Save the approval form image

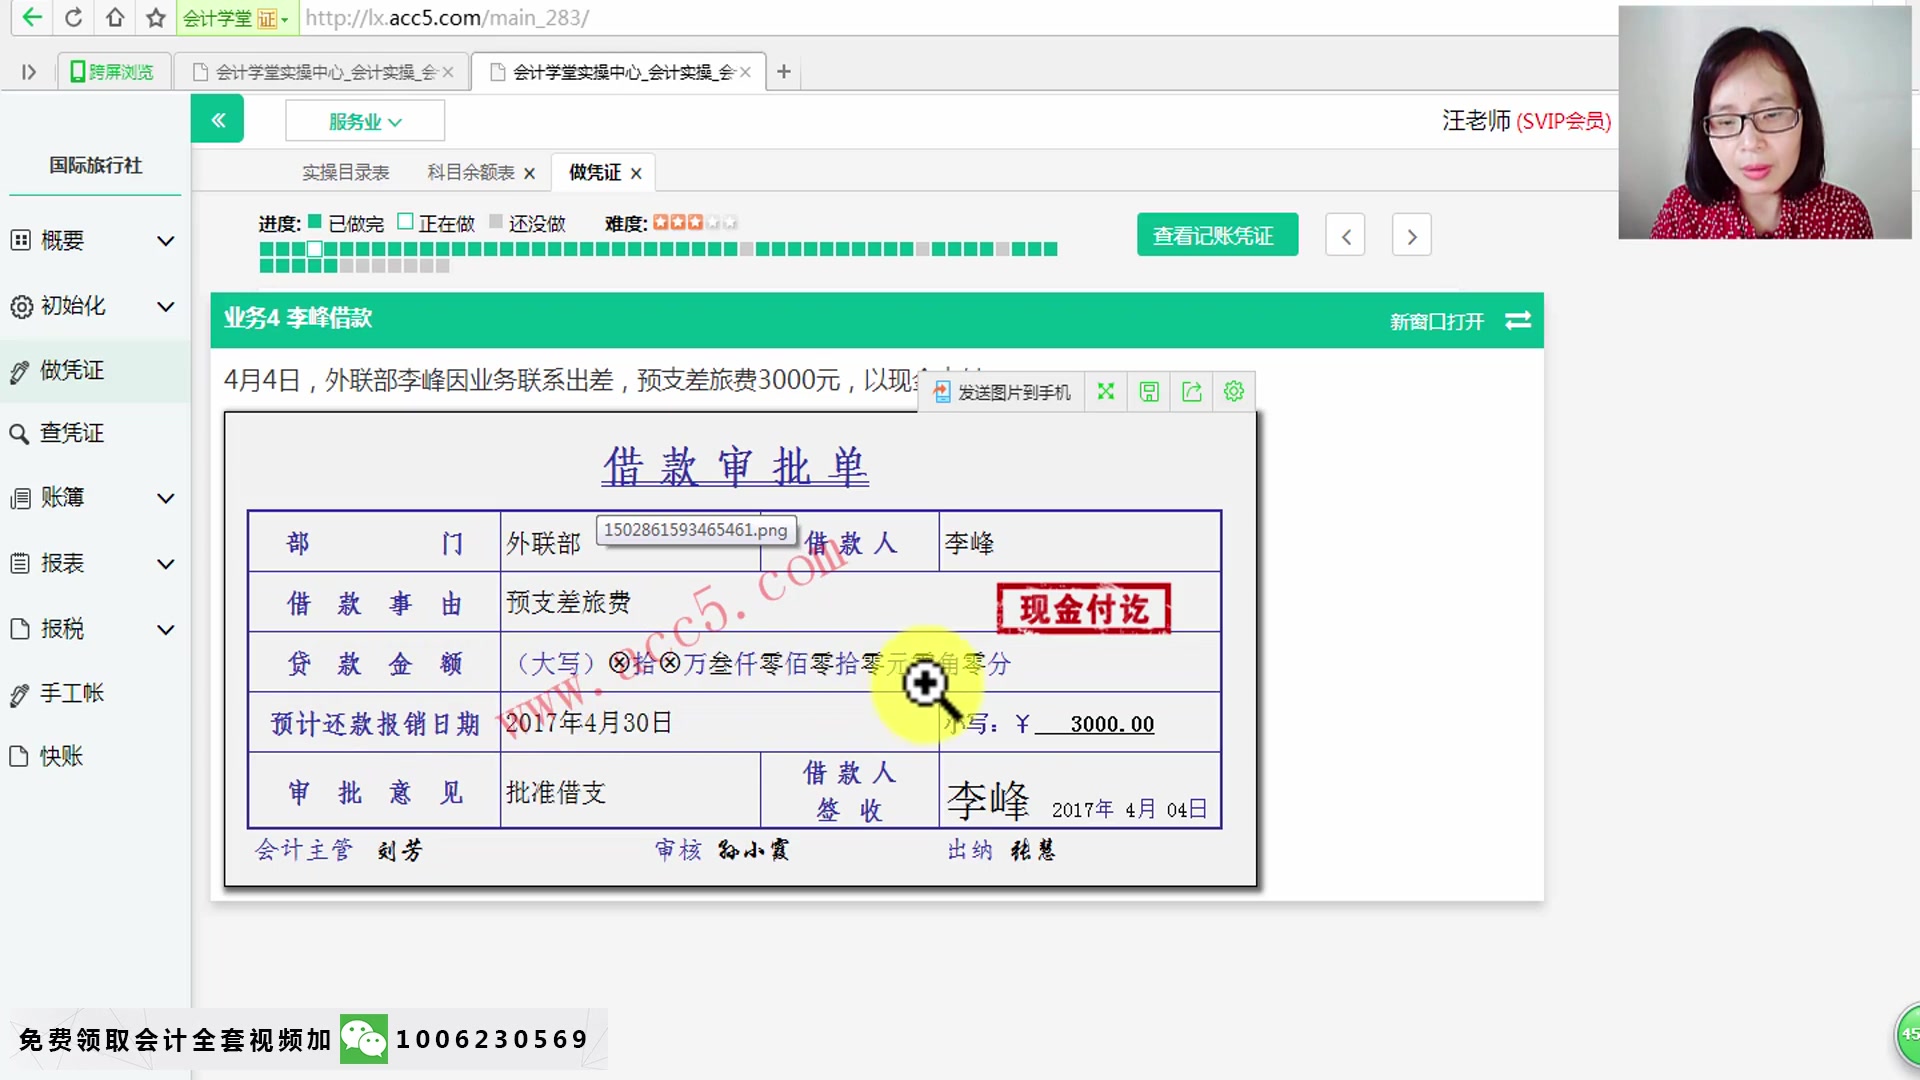pyautogui.click(x=1148, y=391)
